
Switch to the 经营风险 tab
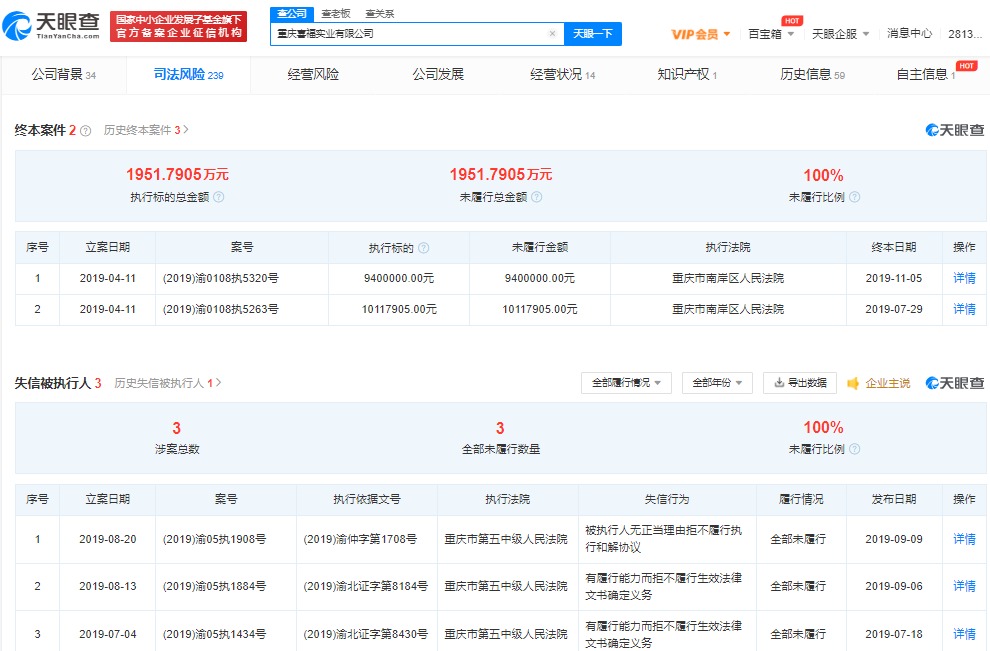click(313, 75)
